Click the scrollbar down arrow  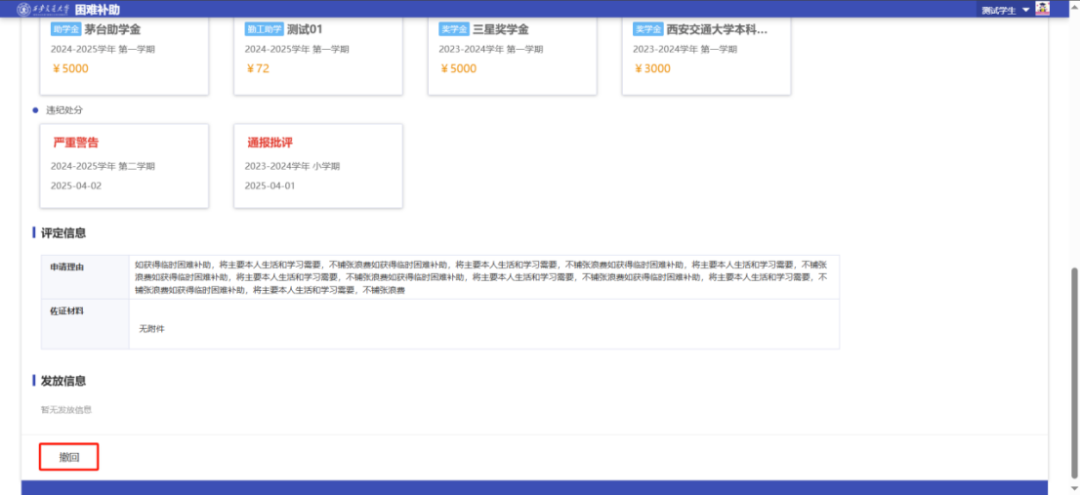[1075, 489]
